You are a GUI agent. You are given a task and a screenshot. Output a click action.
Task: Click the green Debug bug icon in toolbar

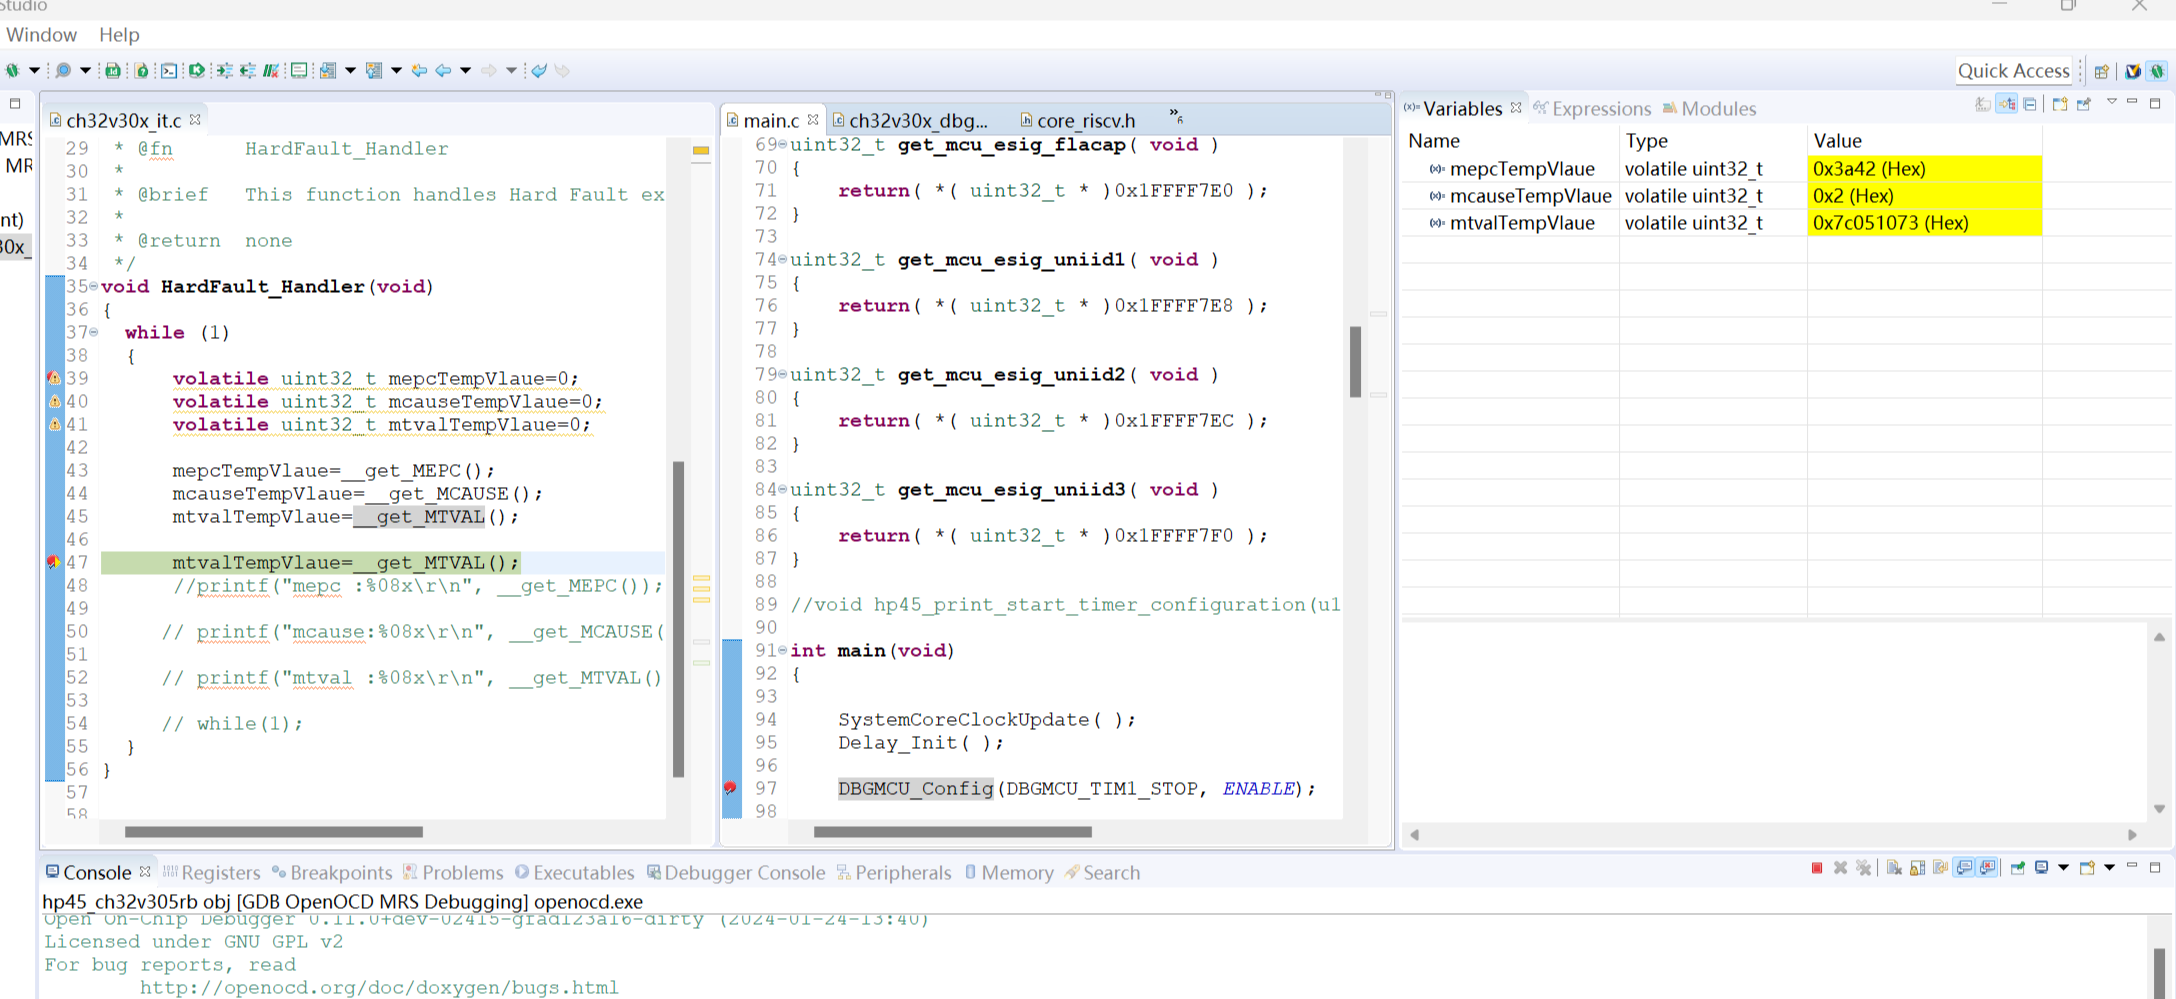pos(12,70)
